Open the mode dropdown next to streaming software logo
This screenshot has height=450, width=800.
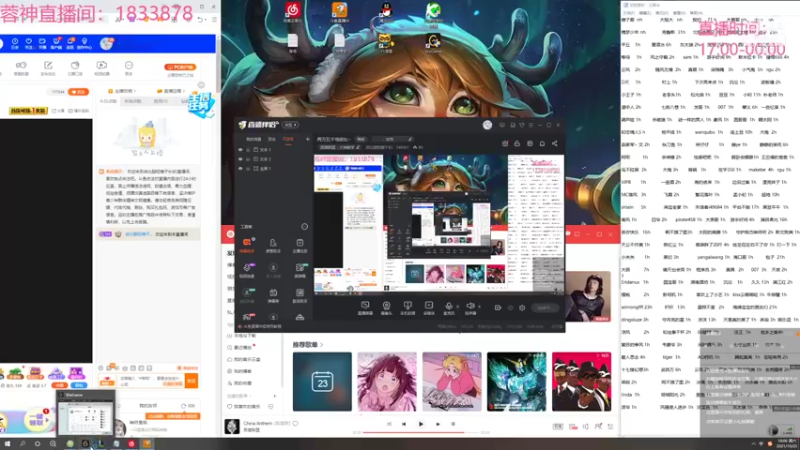tap(291, 125)
